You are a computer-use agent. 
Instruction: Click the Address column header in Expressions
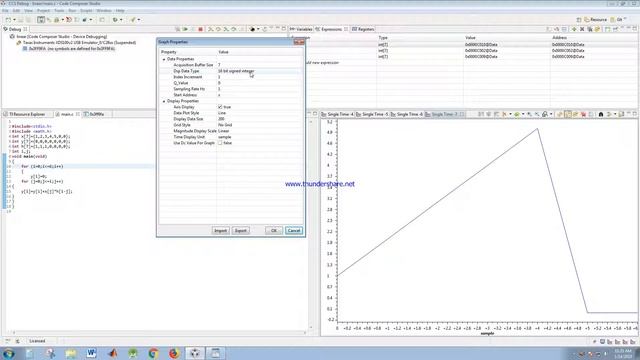[x=559, y=38]
